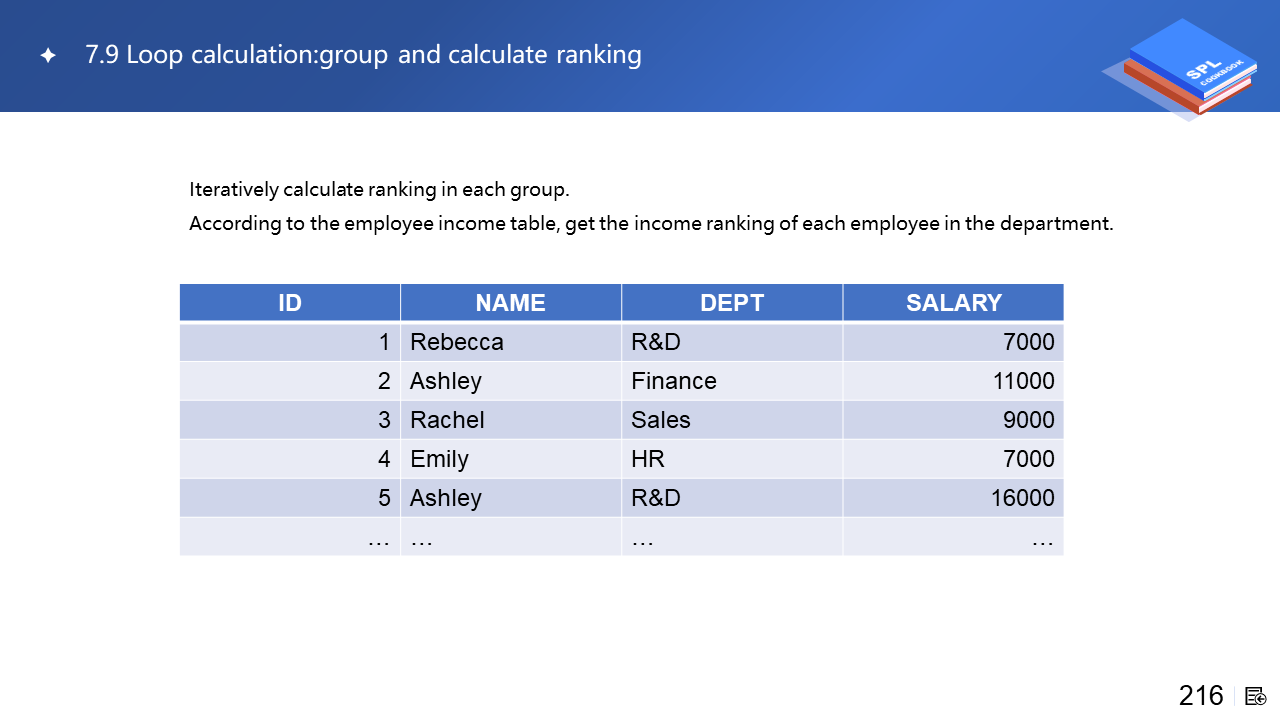Viewport: 1280px width, 720px height.
Task: Click the 'Iteratively calculate ranking' text line
Action: pos(379,190)
